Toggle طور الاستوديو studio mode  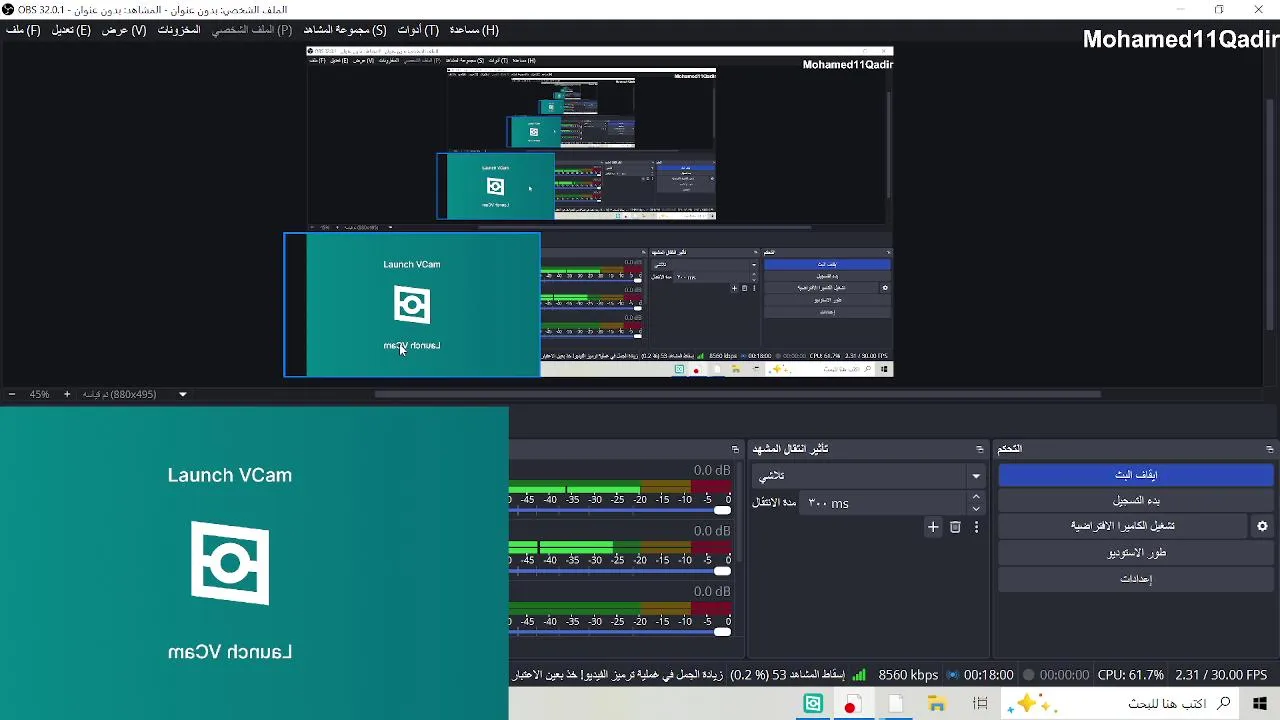coord(1136,552)
